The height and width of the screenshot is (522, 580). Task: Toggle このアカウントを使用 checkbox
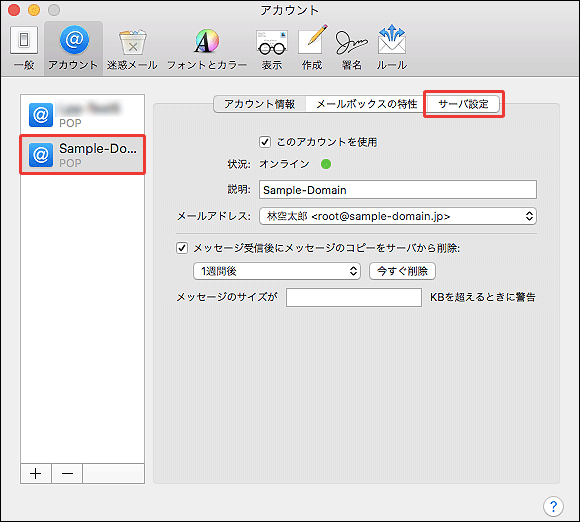(x=265, y=142)
